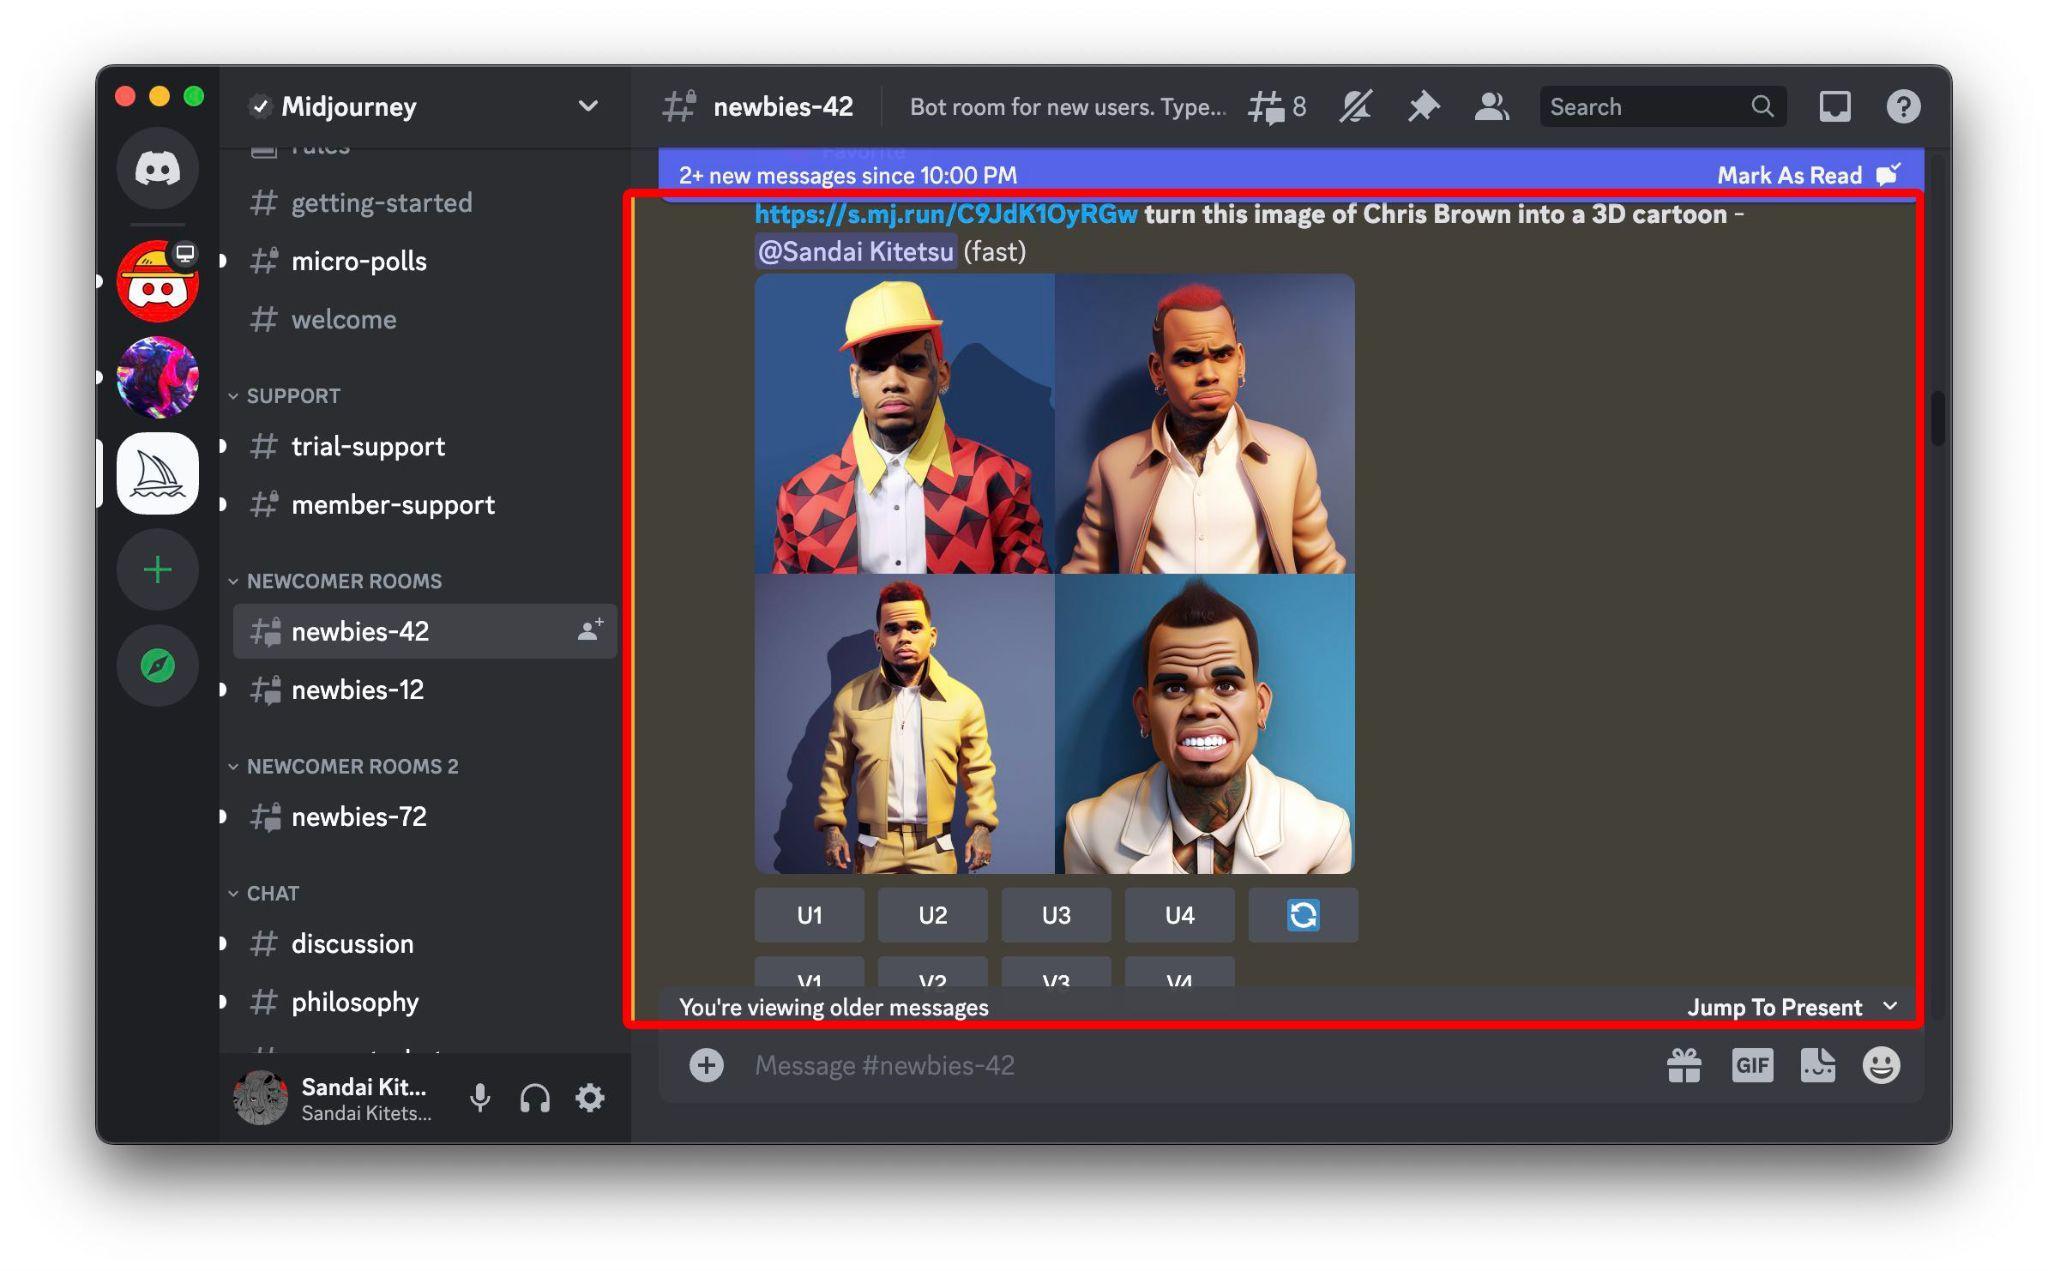Screen dimensions: 2048x1271
Task: Show pinned messages
Action: pyautogui.click(x=1423, y=107)
